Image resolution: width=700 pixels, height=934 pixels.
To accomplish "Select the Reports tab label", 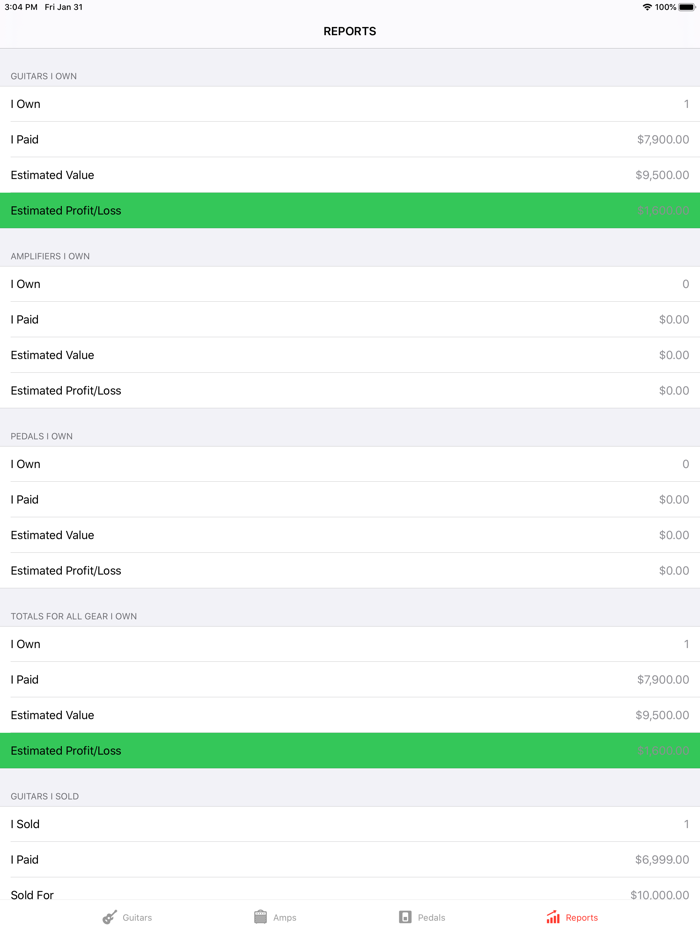I will (582, 918).
